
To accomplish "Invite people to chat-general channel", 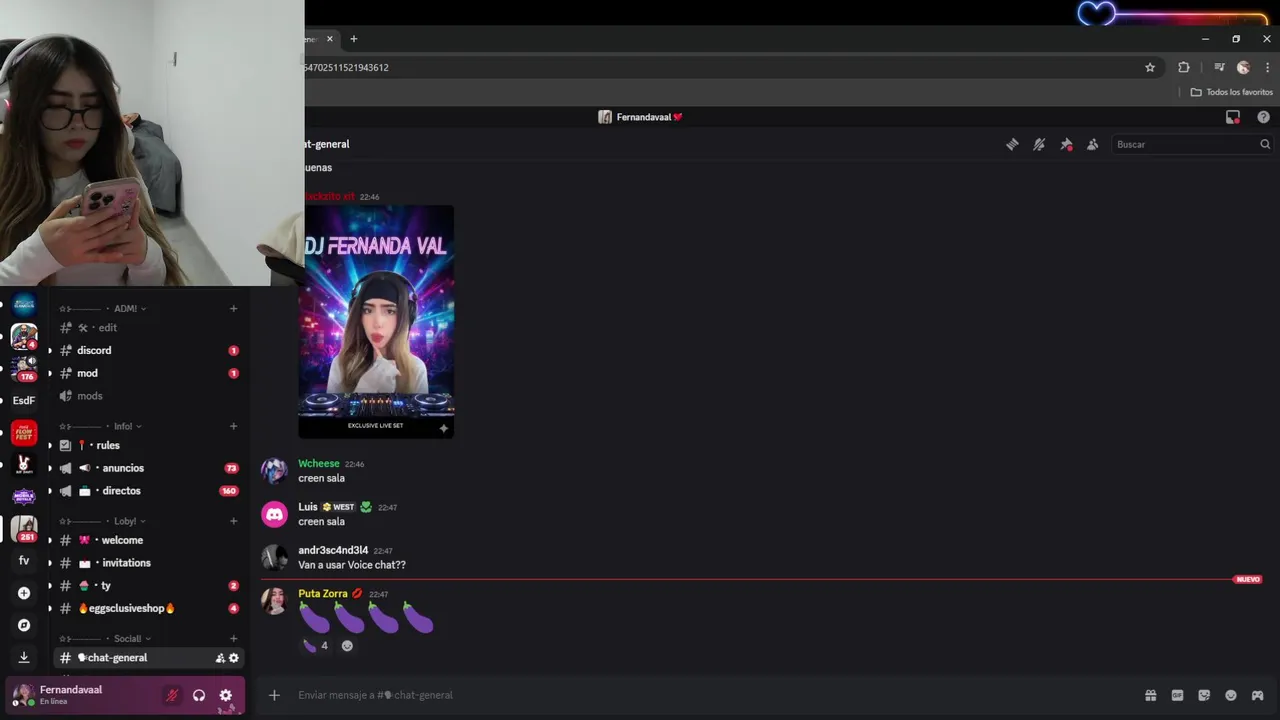I will click(220, 658).
